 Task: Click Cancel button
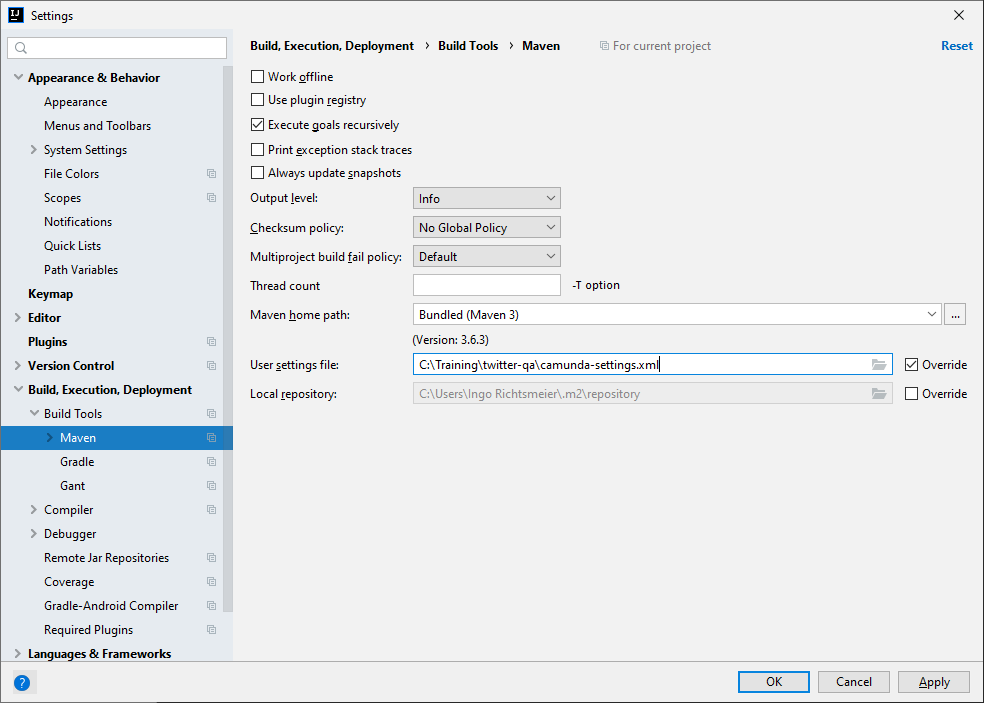853,682
